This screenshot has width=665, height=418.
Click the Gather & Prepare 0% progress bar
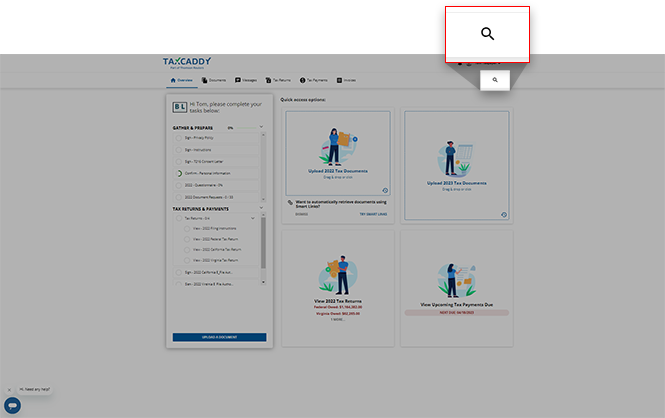246,128
